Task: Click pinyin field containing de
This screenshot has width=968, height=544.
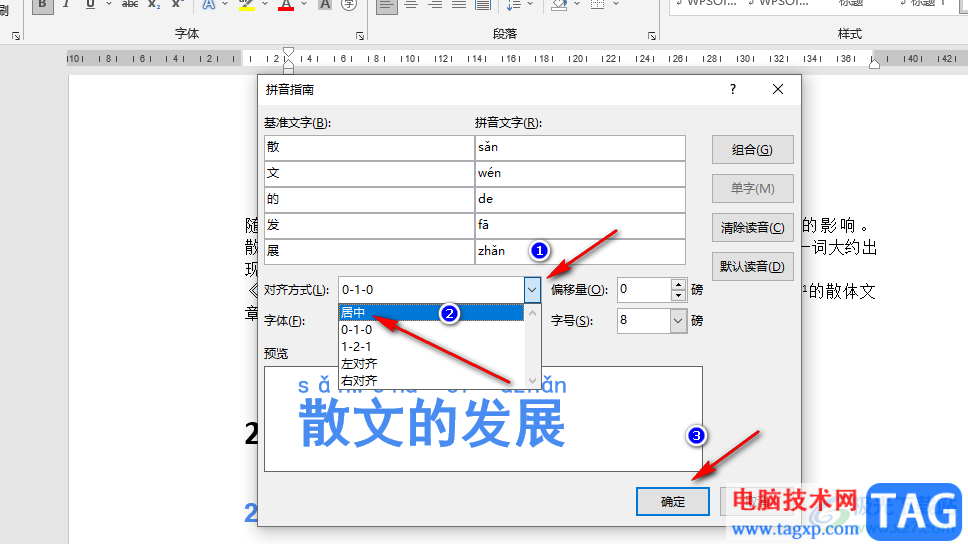Action: pyautogui.click(x=580, y=199)
